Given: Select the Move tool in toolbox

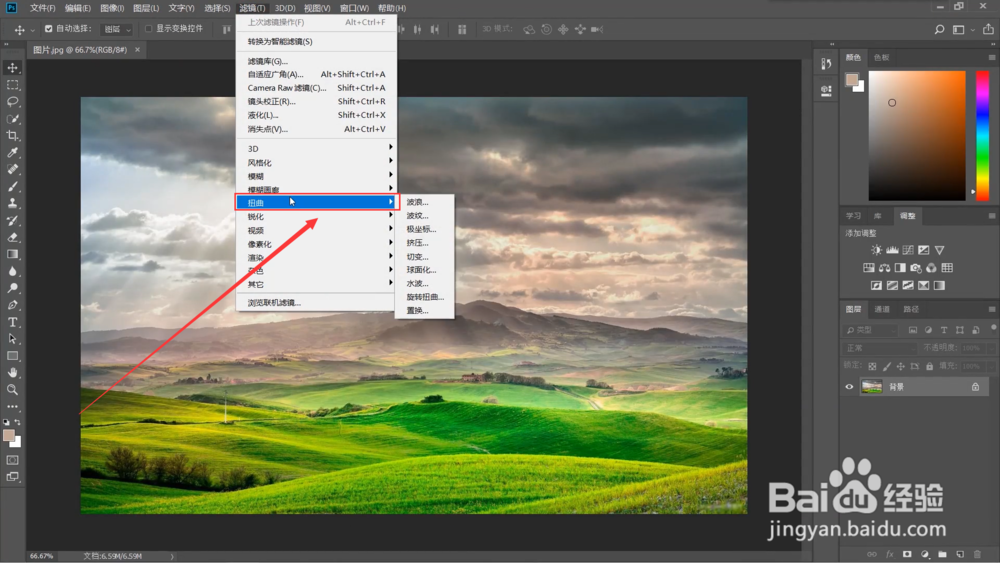Looking at the screenshot, I should coord(12,68).
